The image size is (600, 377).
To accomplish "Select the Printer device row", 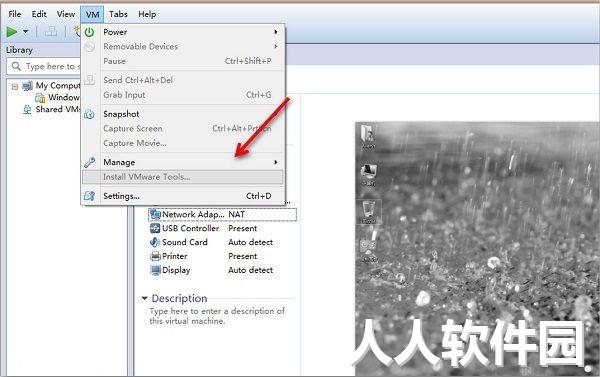I will point(222,256).
